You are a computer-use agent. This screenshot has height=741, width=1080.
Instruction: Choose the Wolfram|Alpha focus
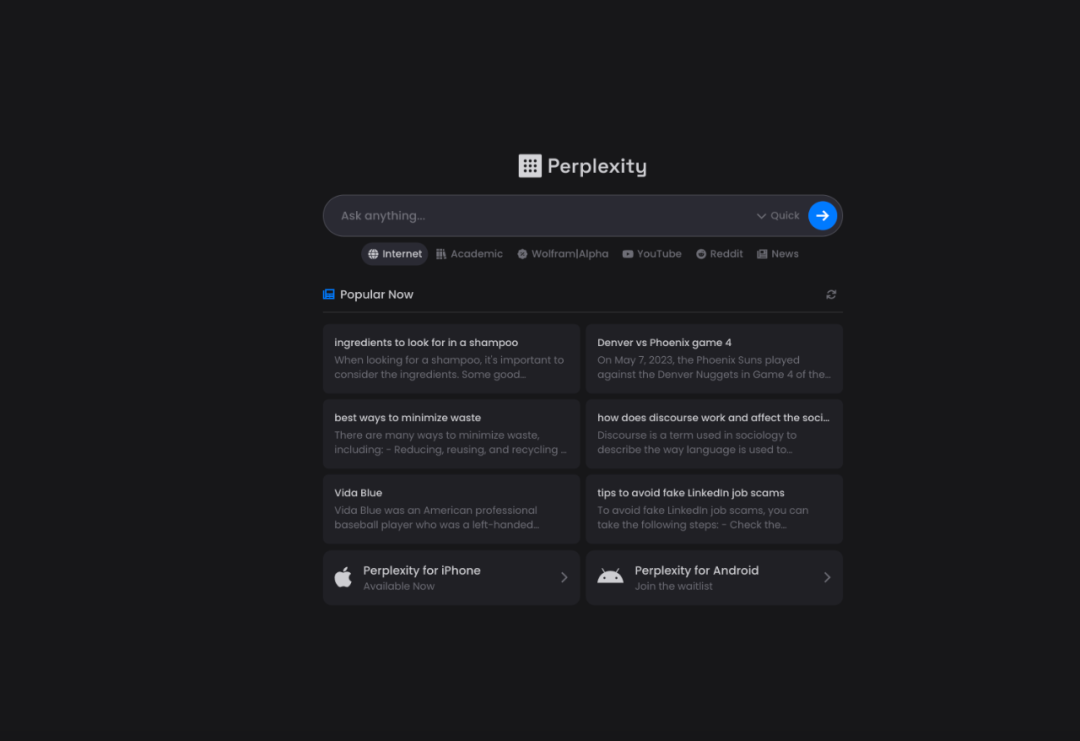tap(563, 254)
